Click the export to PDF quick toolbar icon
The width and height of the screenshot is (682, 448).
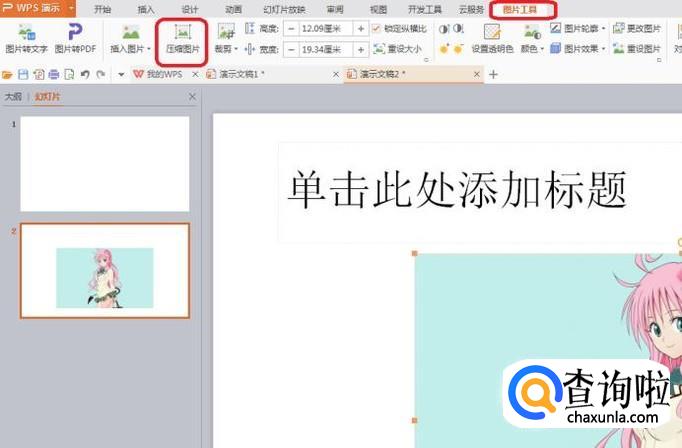(x=39, y=75)
